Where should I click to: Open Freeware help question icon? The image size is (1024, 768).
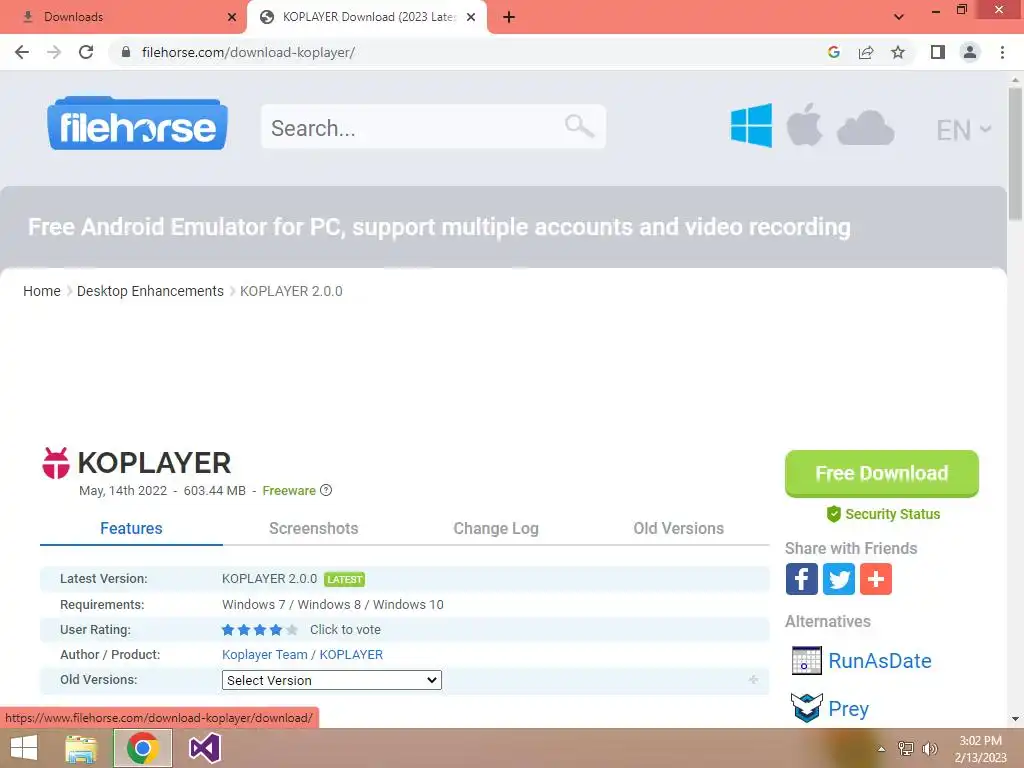point(326,490)
